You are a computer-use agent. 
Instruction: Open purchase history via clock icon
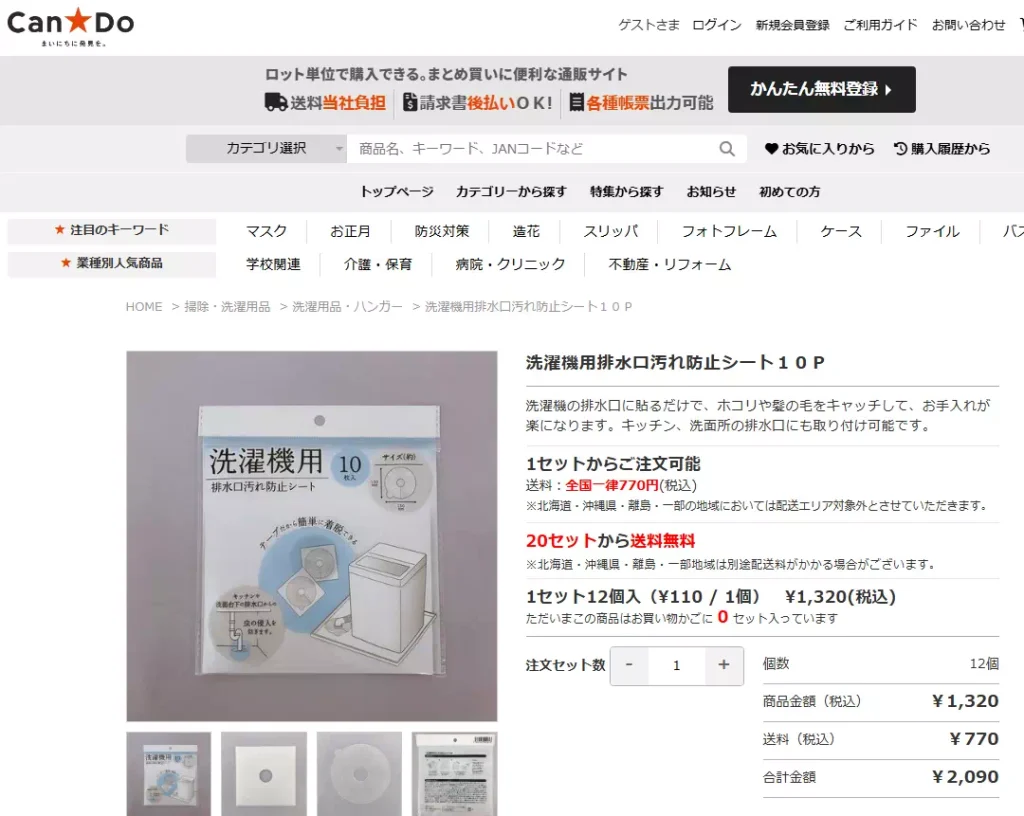click(901, 149)
